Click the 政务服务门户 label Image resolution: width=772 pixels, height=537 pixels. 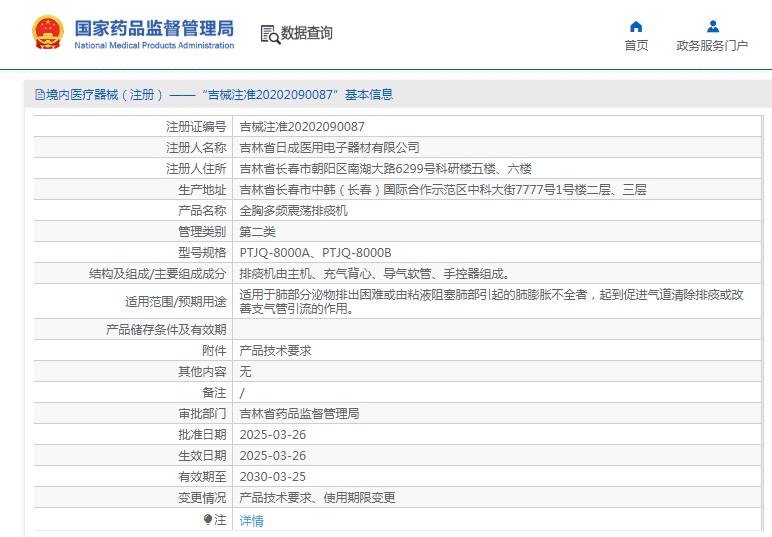(712, 45)
